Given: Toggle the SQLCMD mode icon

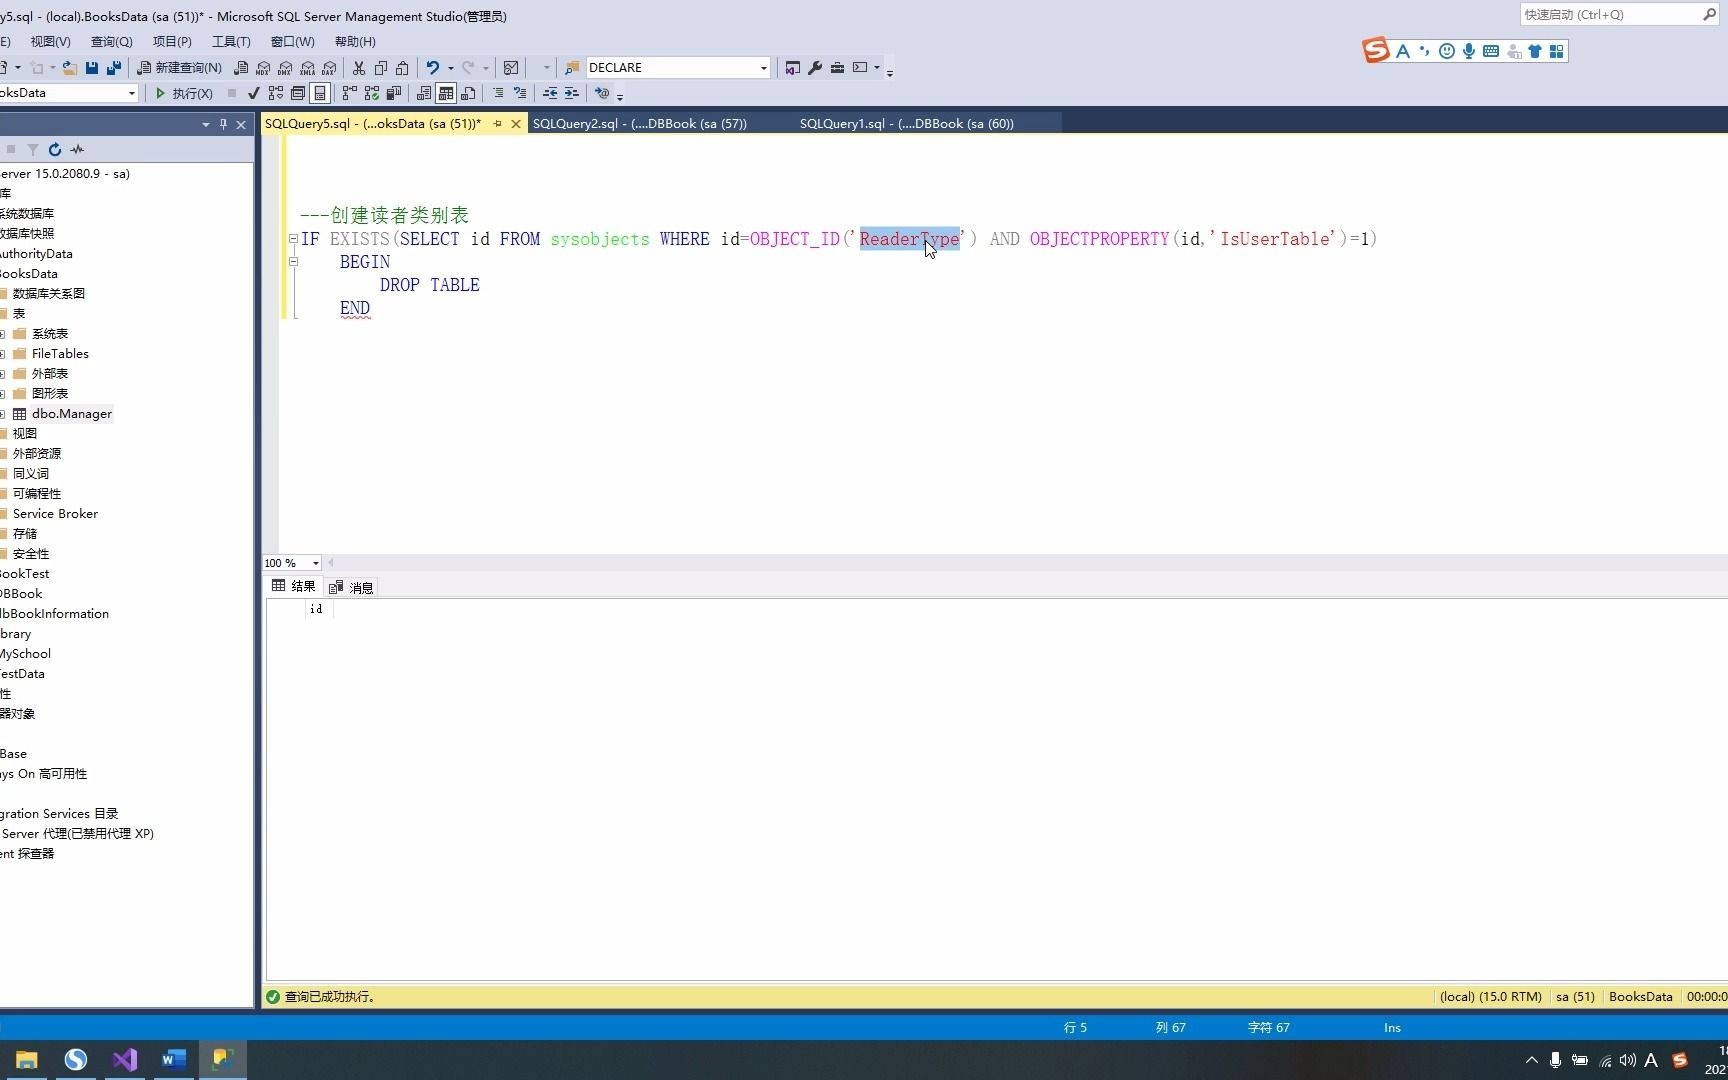Looking at the screenshot, I should [602, 93].
